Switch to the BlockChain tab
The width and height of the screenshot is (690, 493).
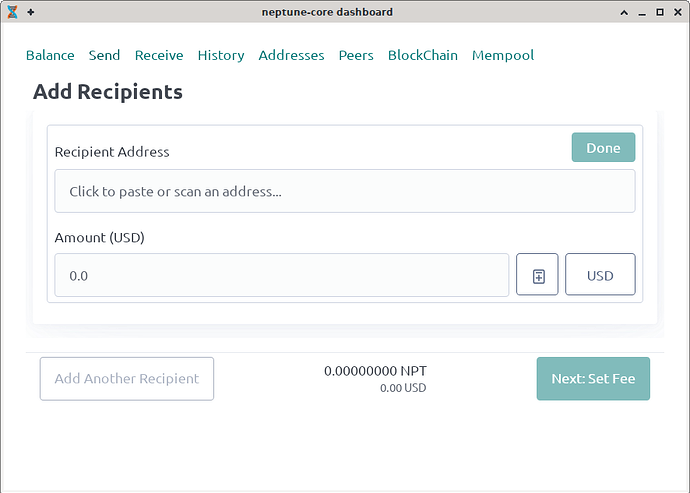tap(422, 56)
